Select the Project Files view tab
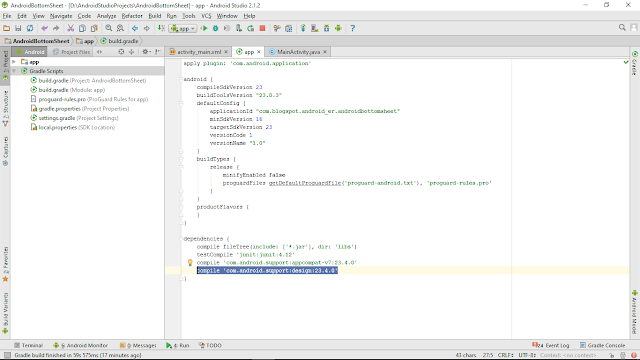Image resolution: width=640 pixels, height=360 pixels. (x=71, y=52)
